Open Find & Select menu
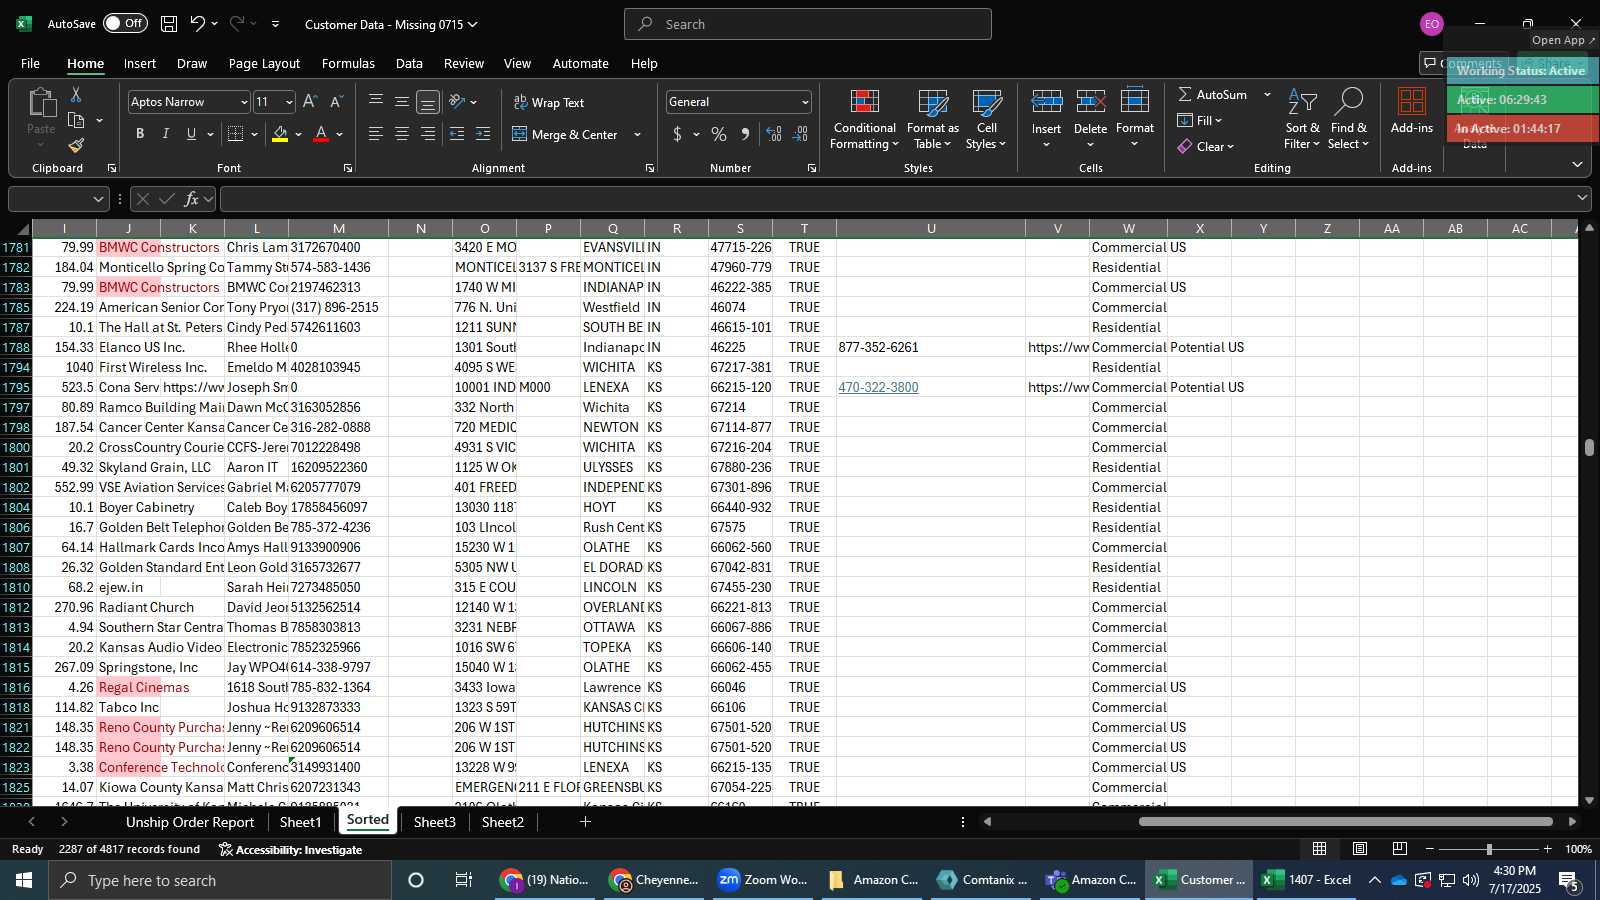Screen dimensions: 1600x900 coord(1348,120)
